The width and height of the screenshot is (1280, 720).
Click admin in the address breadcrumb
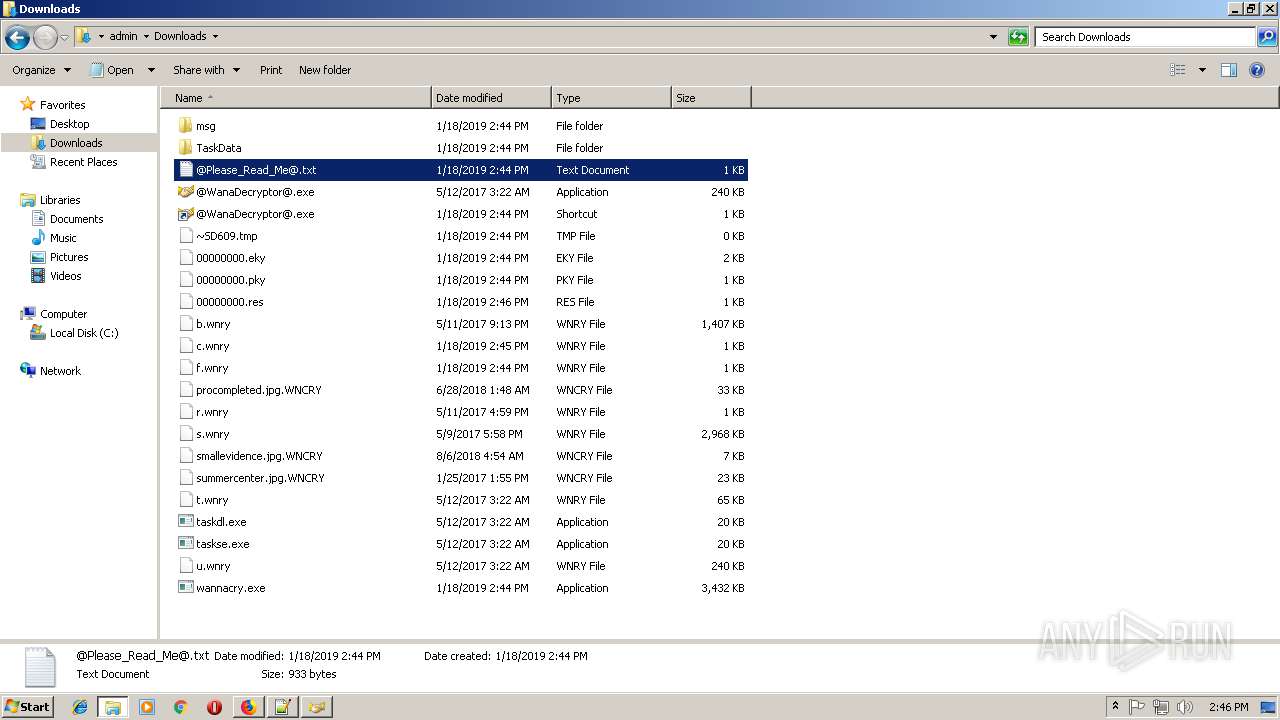point(123,36)
